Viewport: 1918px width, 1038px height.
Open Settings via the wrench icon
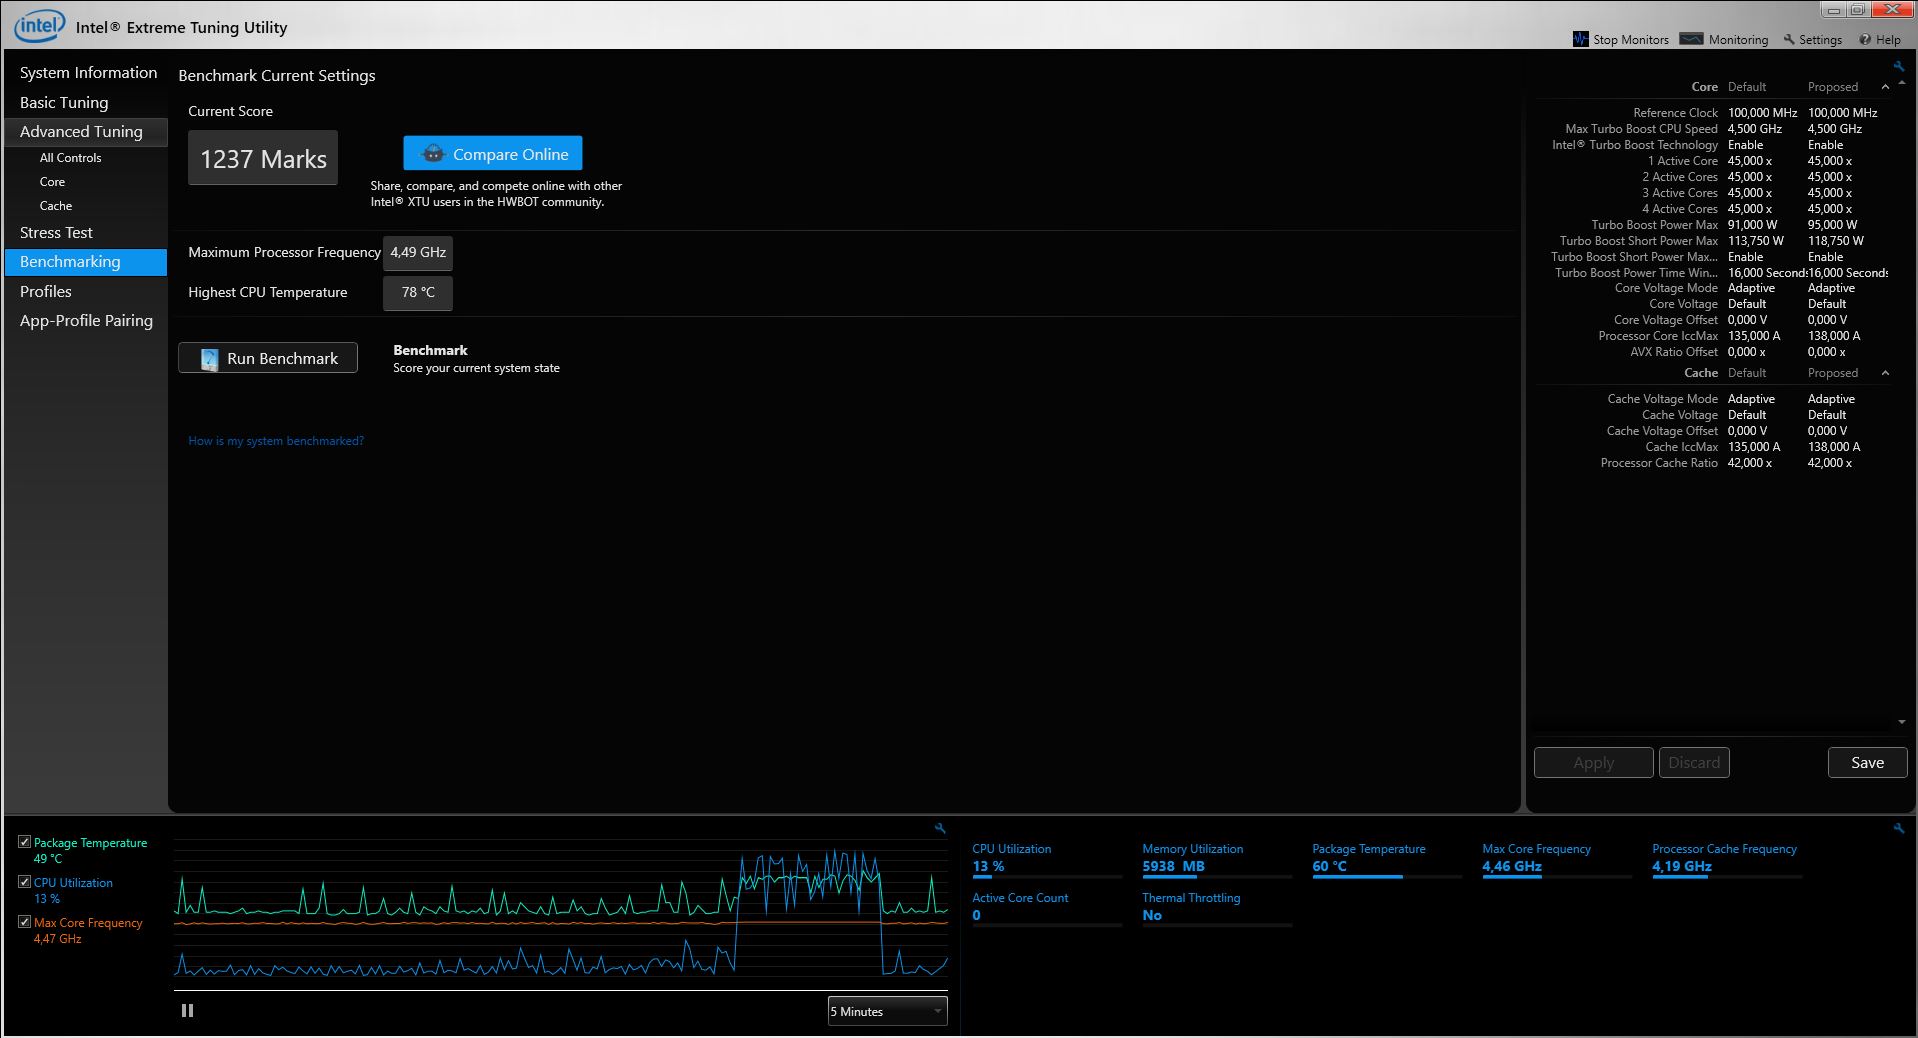pos(1789,39)
